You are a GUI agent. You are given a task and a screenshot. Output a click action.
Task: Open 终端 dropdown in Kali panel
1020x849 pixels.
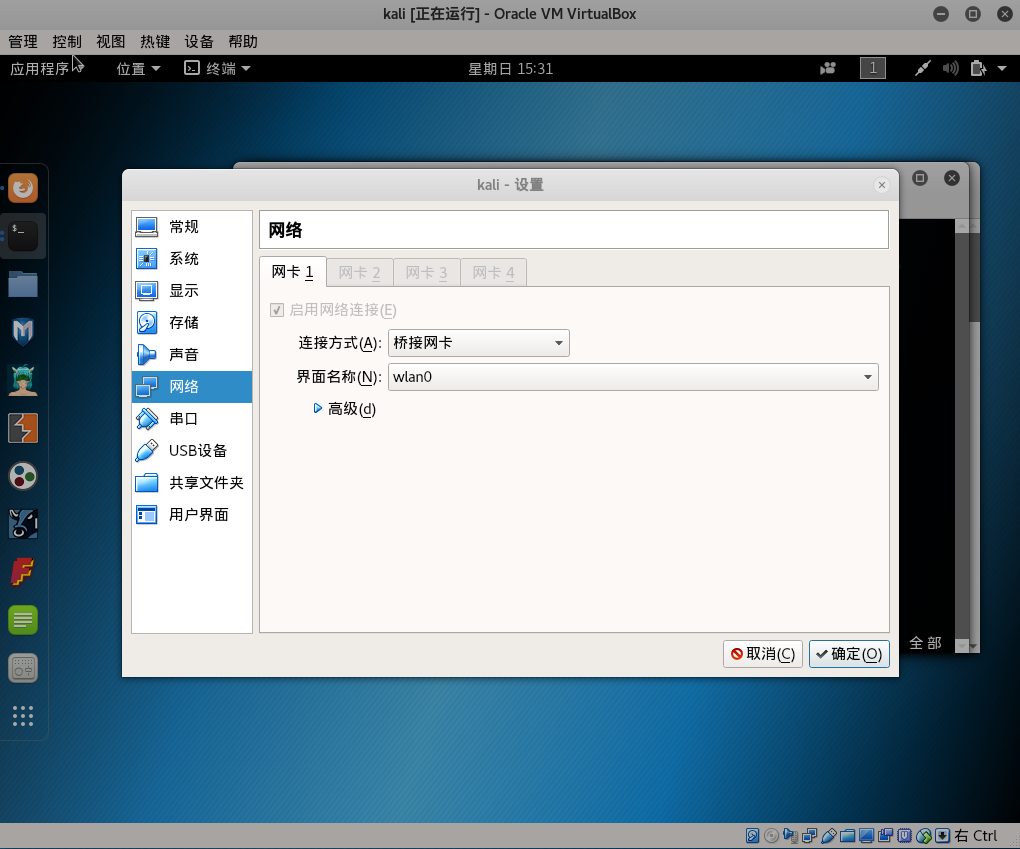coord(217,68)
